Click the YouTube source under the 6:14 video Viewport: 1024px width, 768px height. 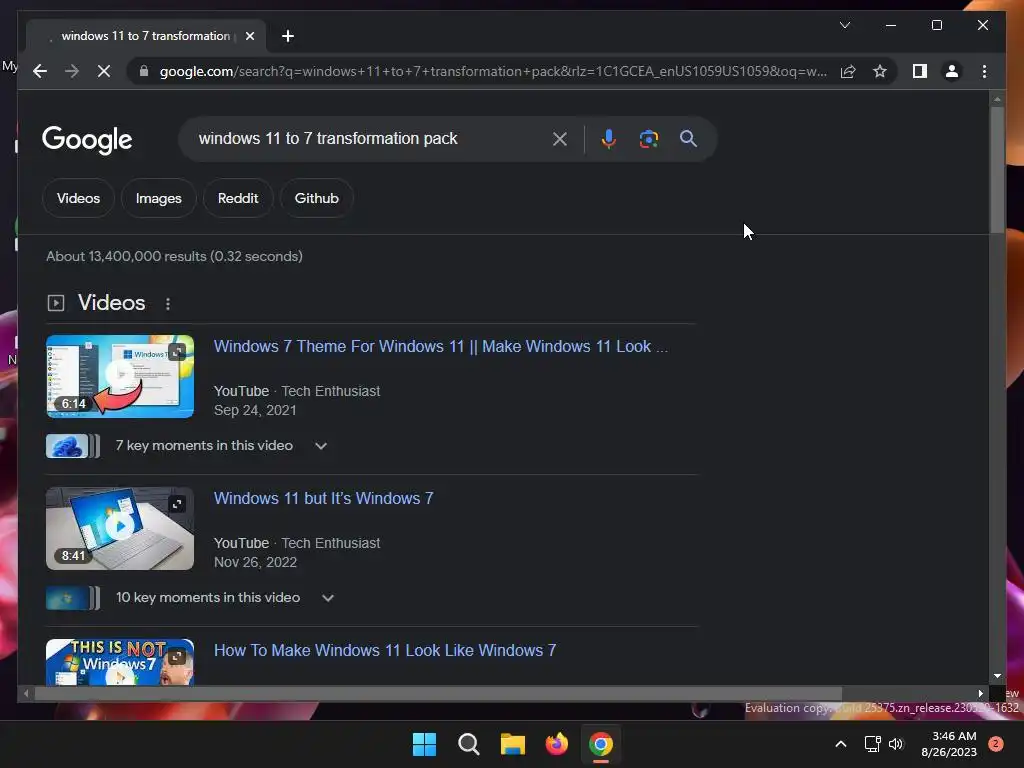[241, 391]
